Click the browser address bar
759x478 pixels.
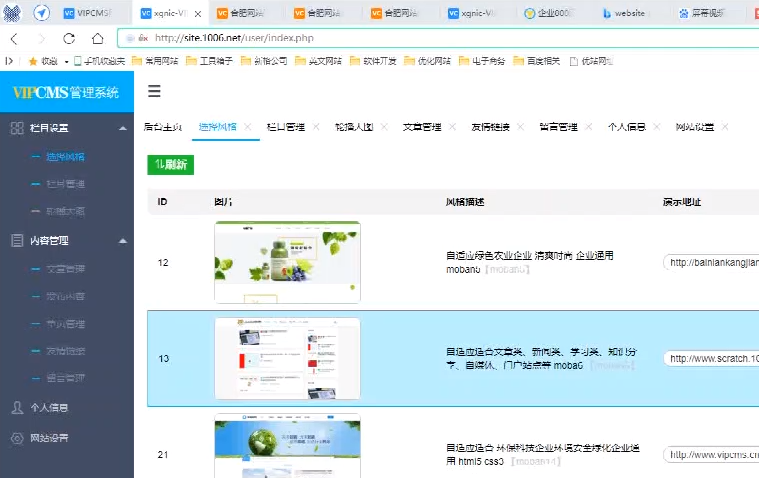400,37
